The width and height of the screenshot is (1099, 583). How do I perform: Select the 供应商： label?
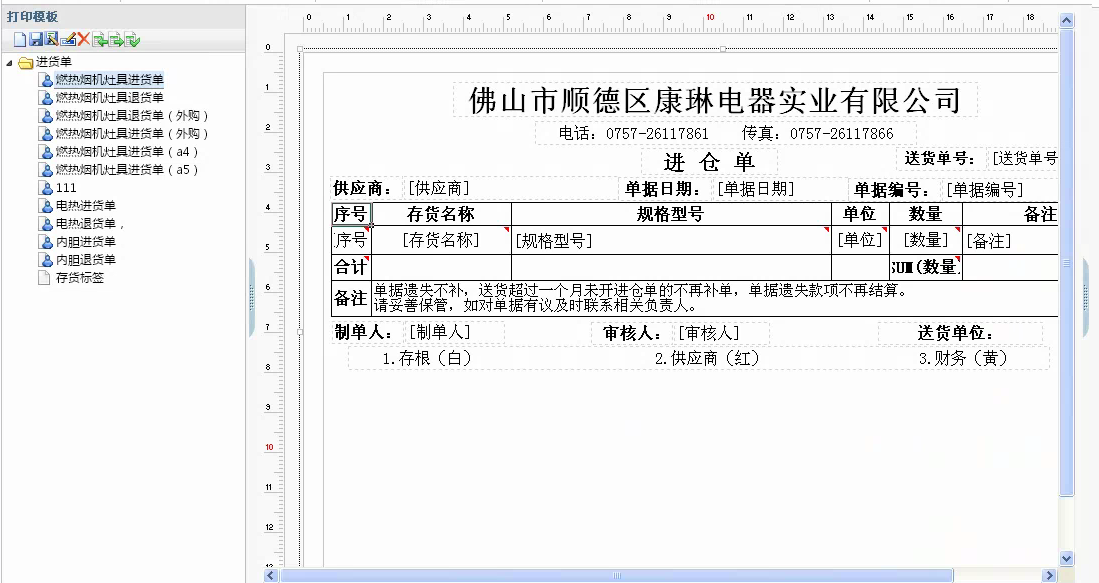pyautogui.click(x=363, y=188)
